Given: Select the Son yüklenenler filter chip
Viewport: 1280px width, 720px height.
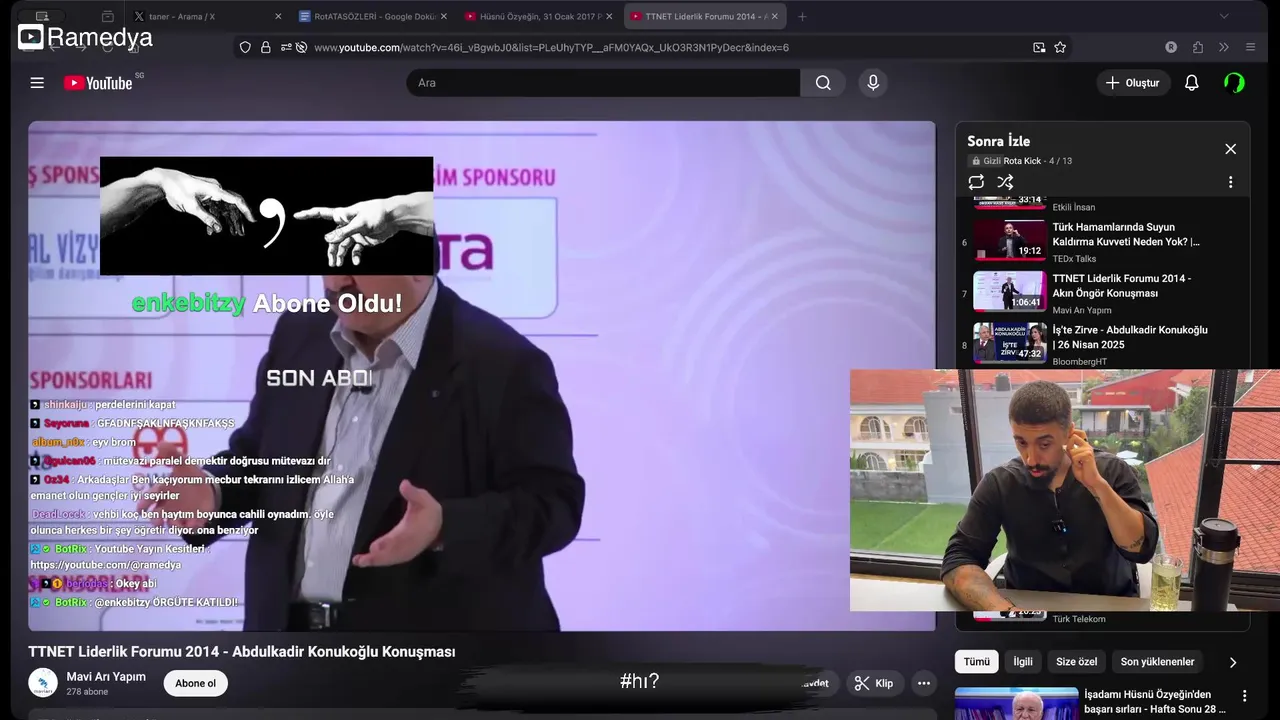Looking at the screenshot, I should [x=1157, y=662].
